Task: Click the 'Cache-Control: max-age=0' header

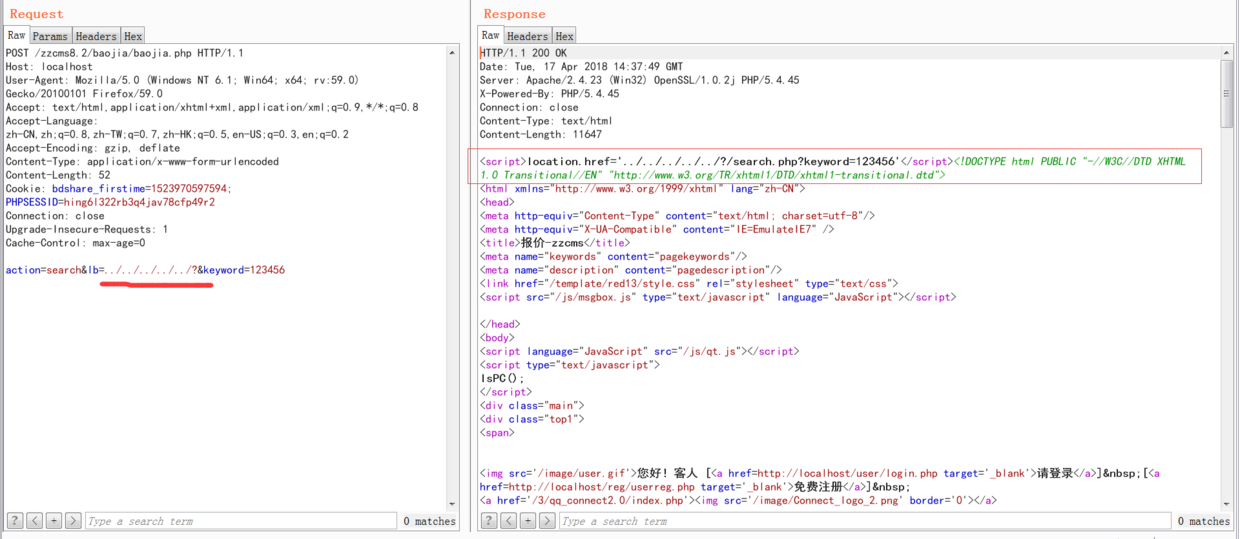Action: pos(75,243)
